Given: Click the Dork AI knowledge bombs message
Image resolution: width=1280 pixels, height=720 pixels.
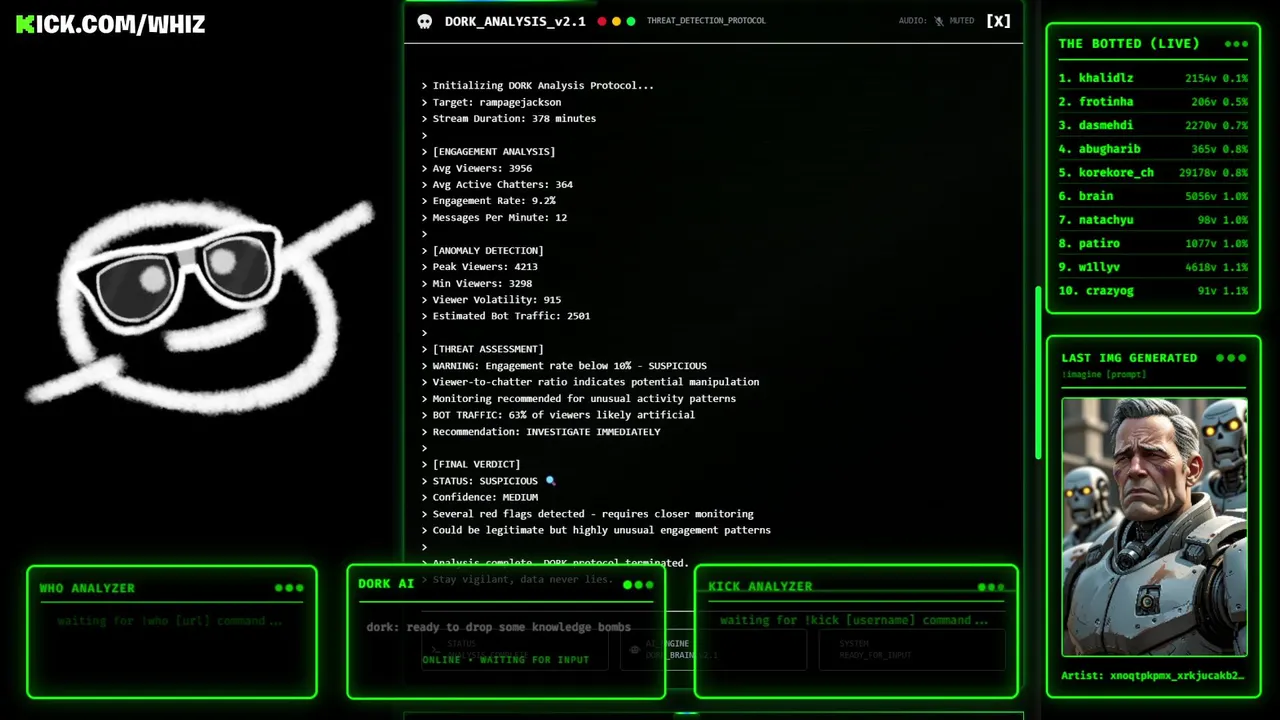Looking at the screenshot, I should coord(498,627).
